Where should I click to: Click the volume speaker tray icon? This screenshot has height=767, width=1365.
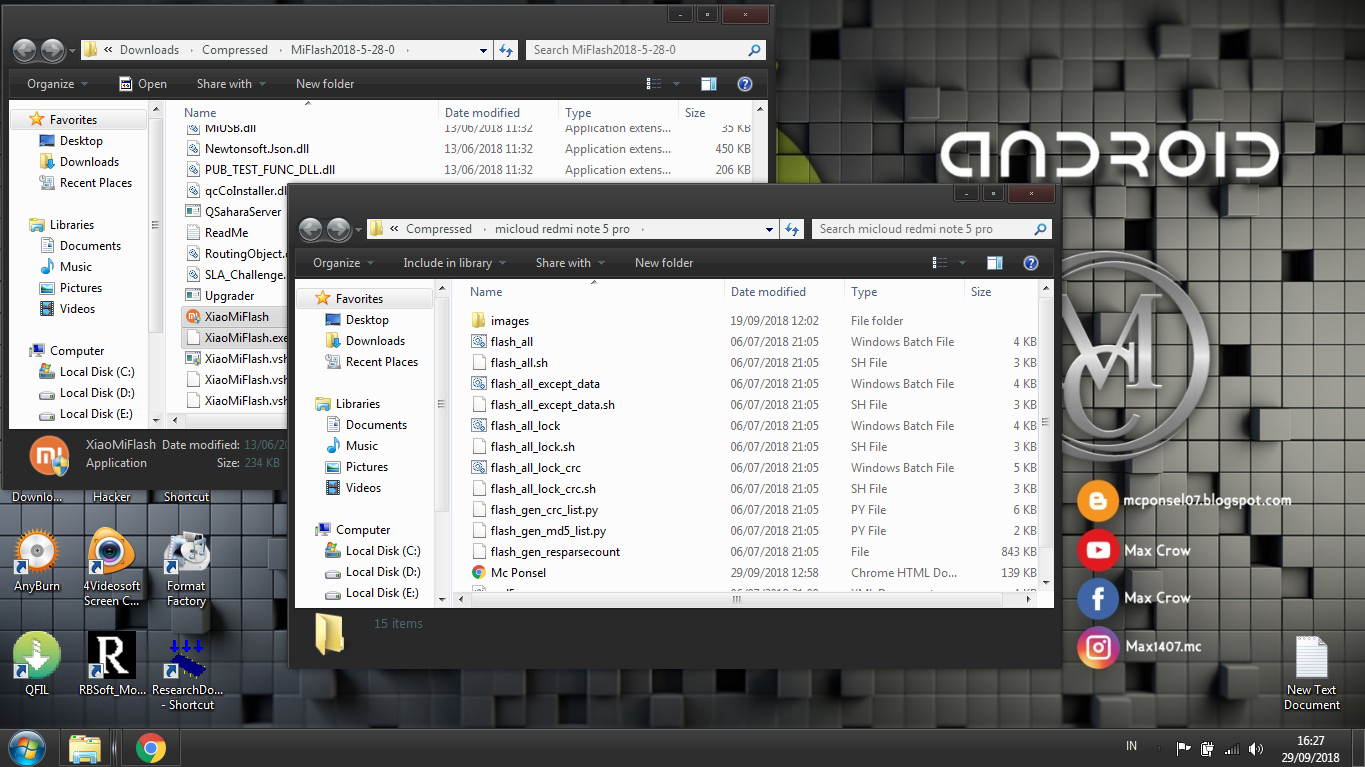[1255, 748]
